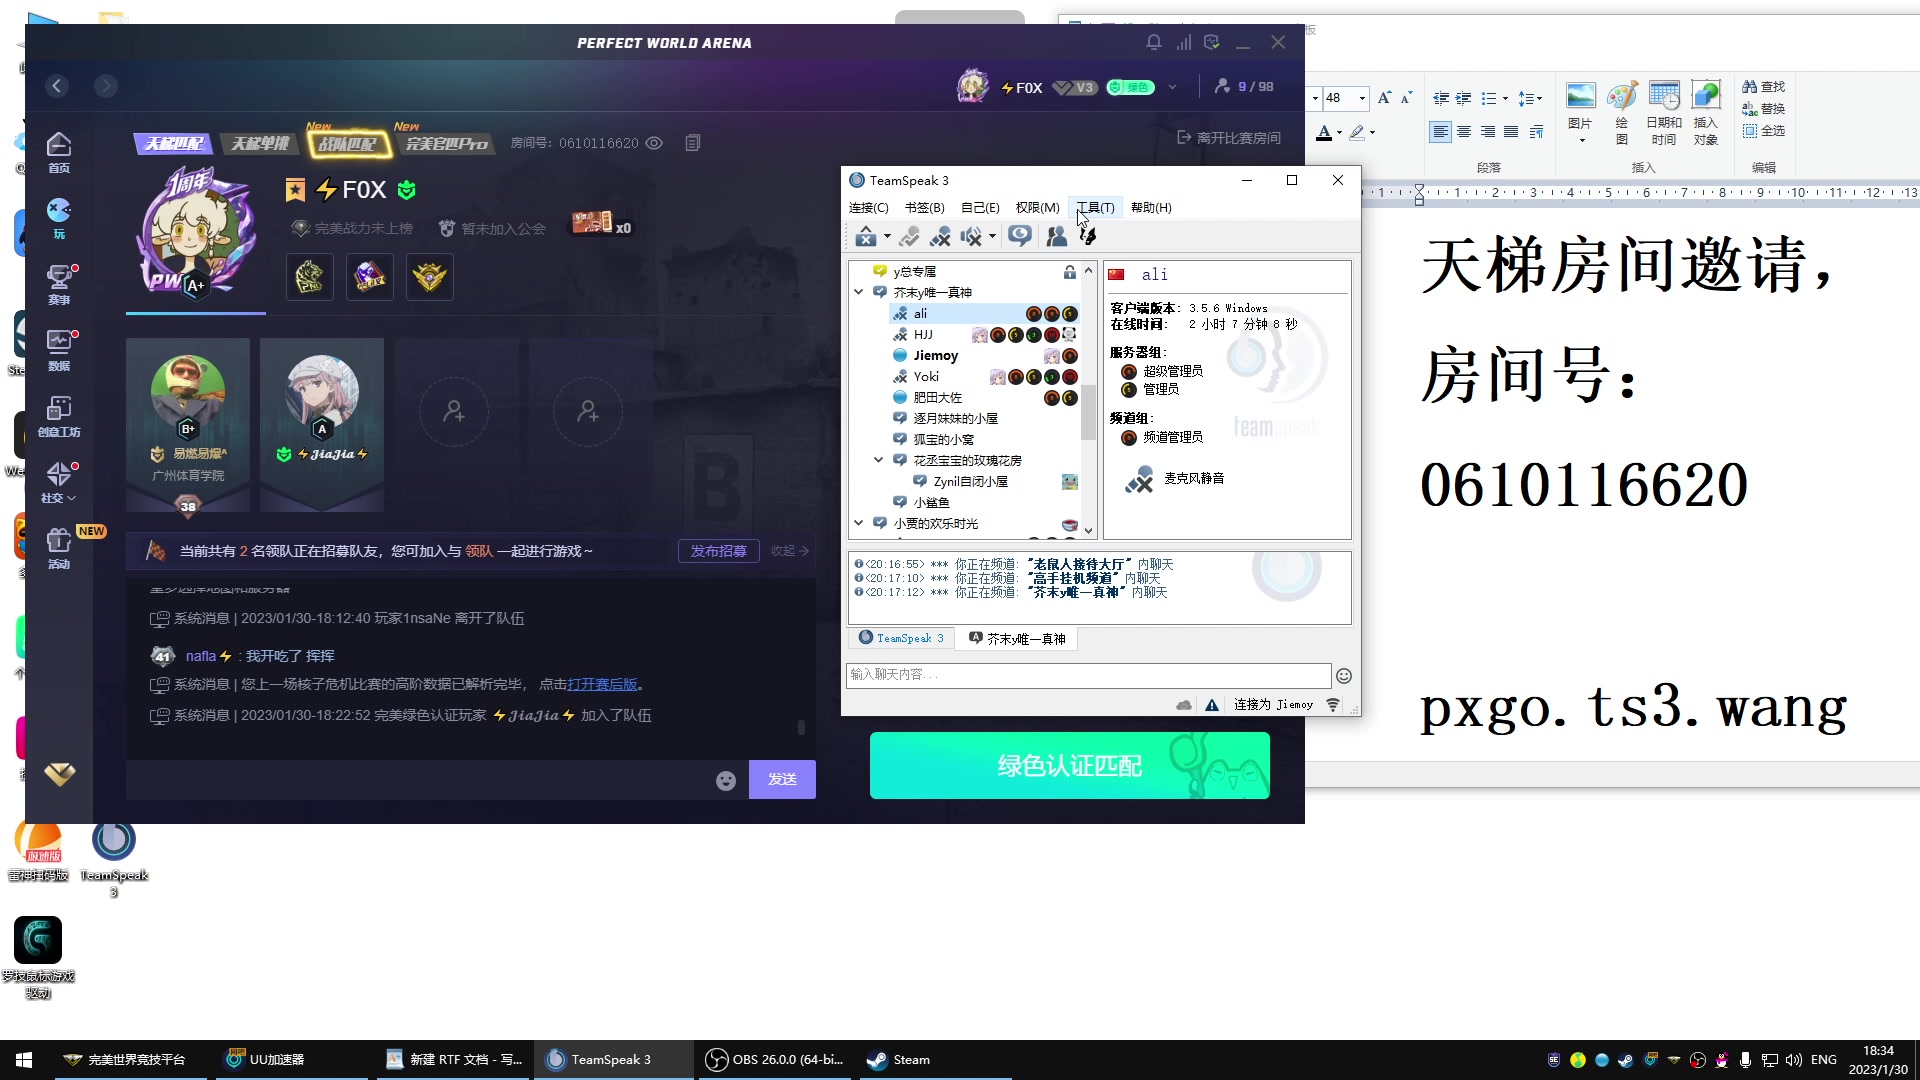Viewport: 1920px width, 1080px height.
Task: Open TeamSpeak contacts toolbar icon
Action: 1056,236
